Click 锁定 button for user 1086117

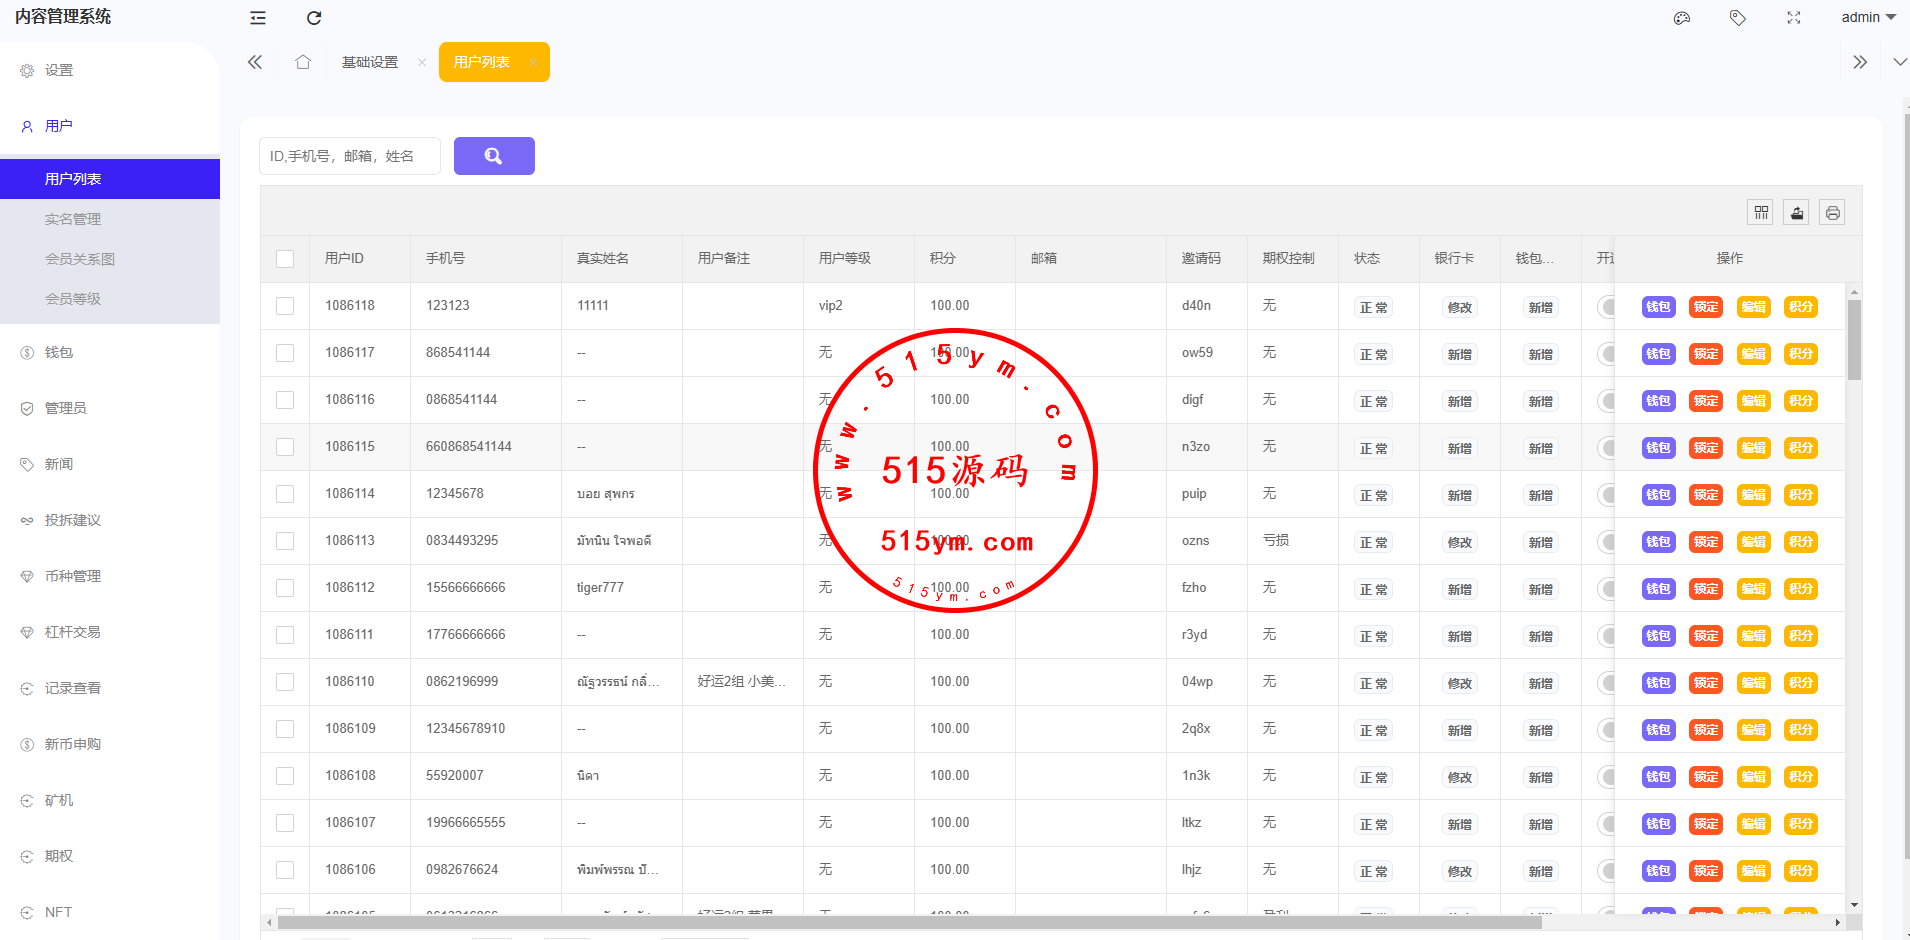[x=1705, y=354]
